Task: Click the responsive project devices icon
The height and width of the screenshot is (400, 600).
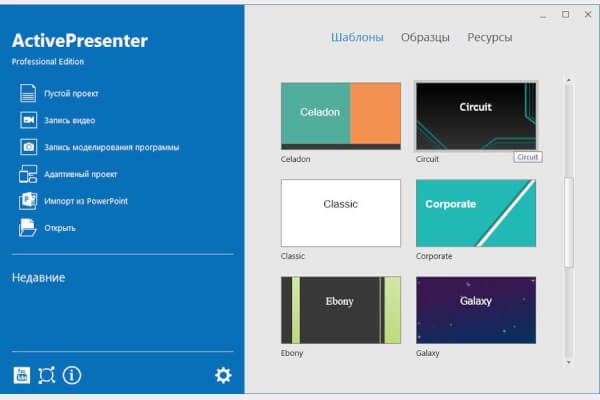Action: point(28,174)
